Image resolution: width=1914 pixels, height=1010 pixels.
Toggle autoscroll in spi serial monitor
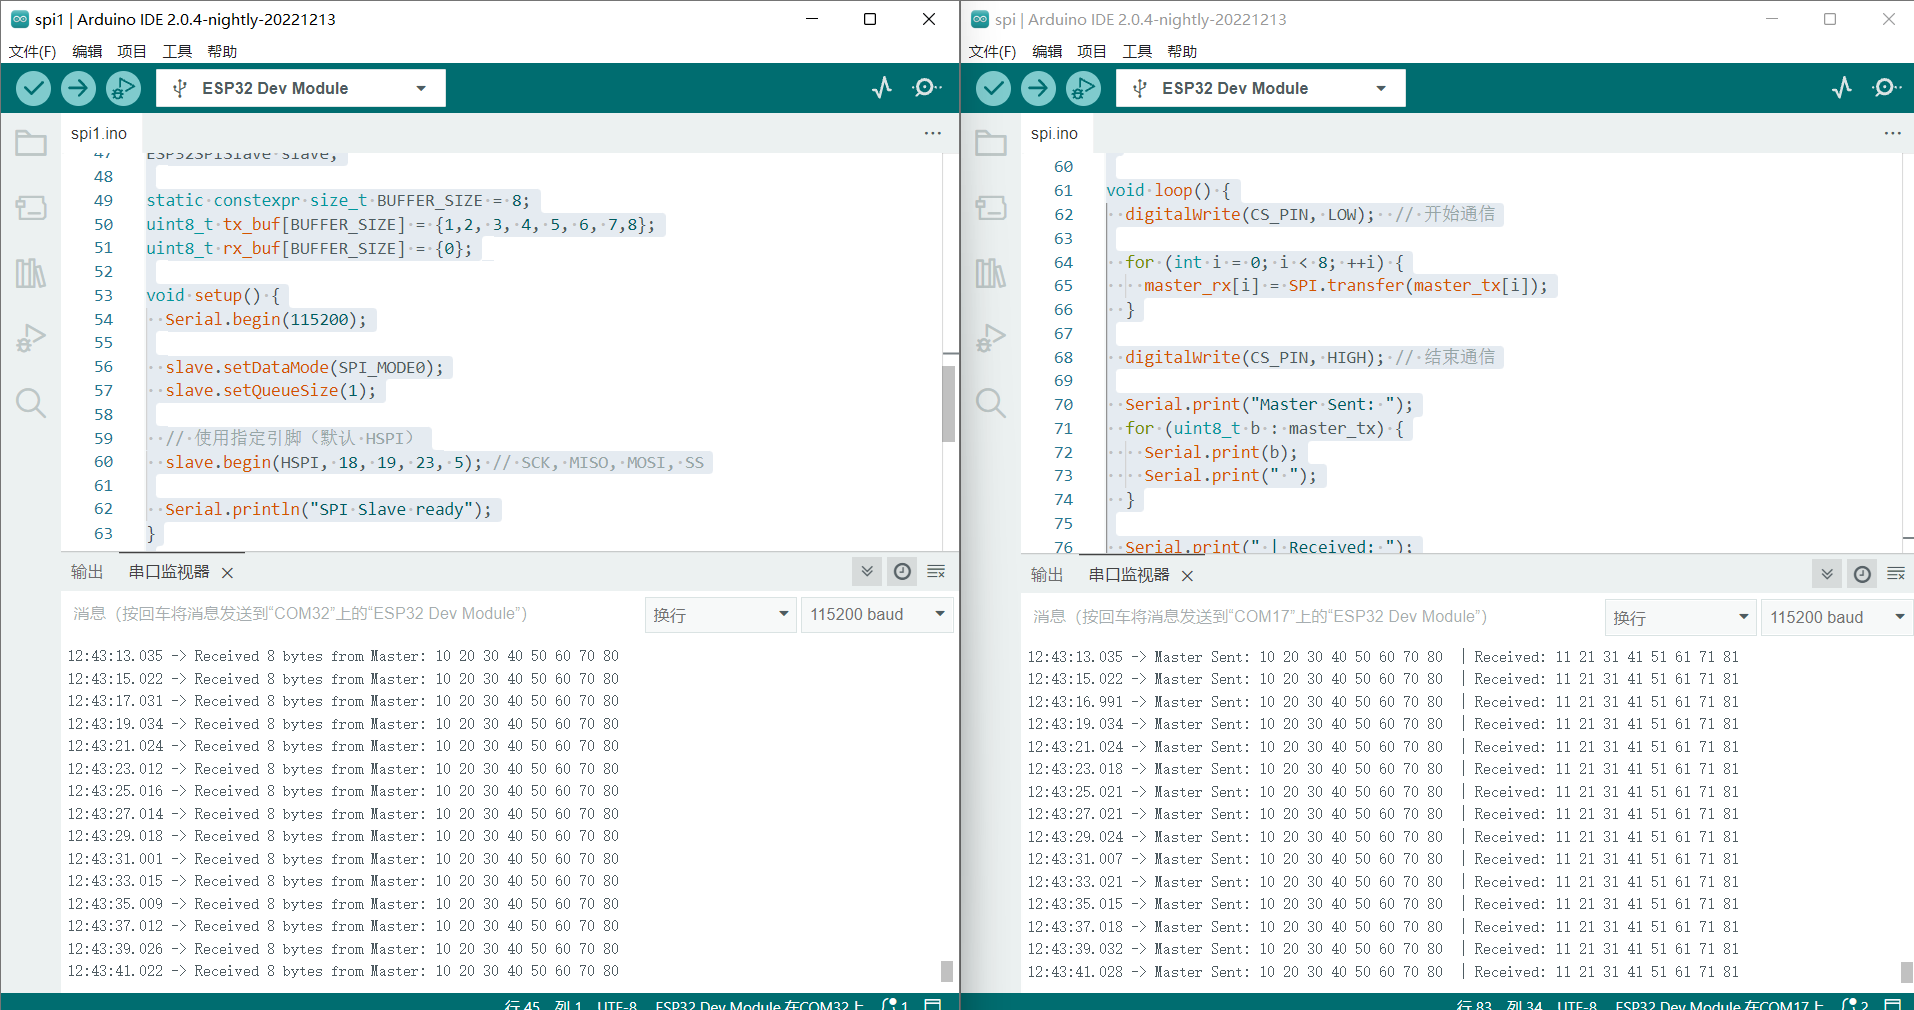[x=1827, y=574]
